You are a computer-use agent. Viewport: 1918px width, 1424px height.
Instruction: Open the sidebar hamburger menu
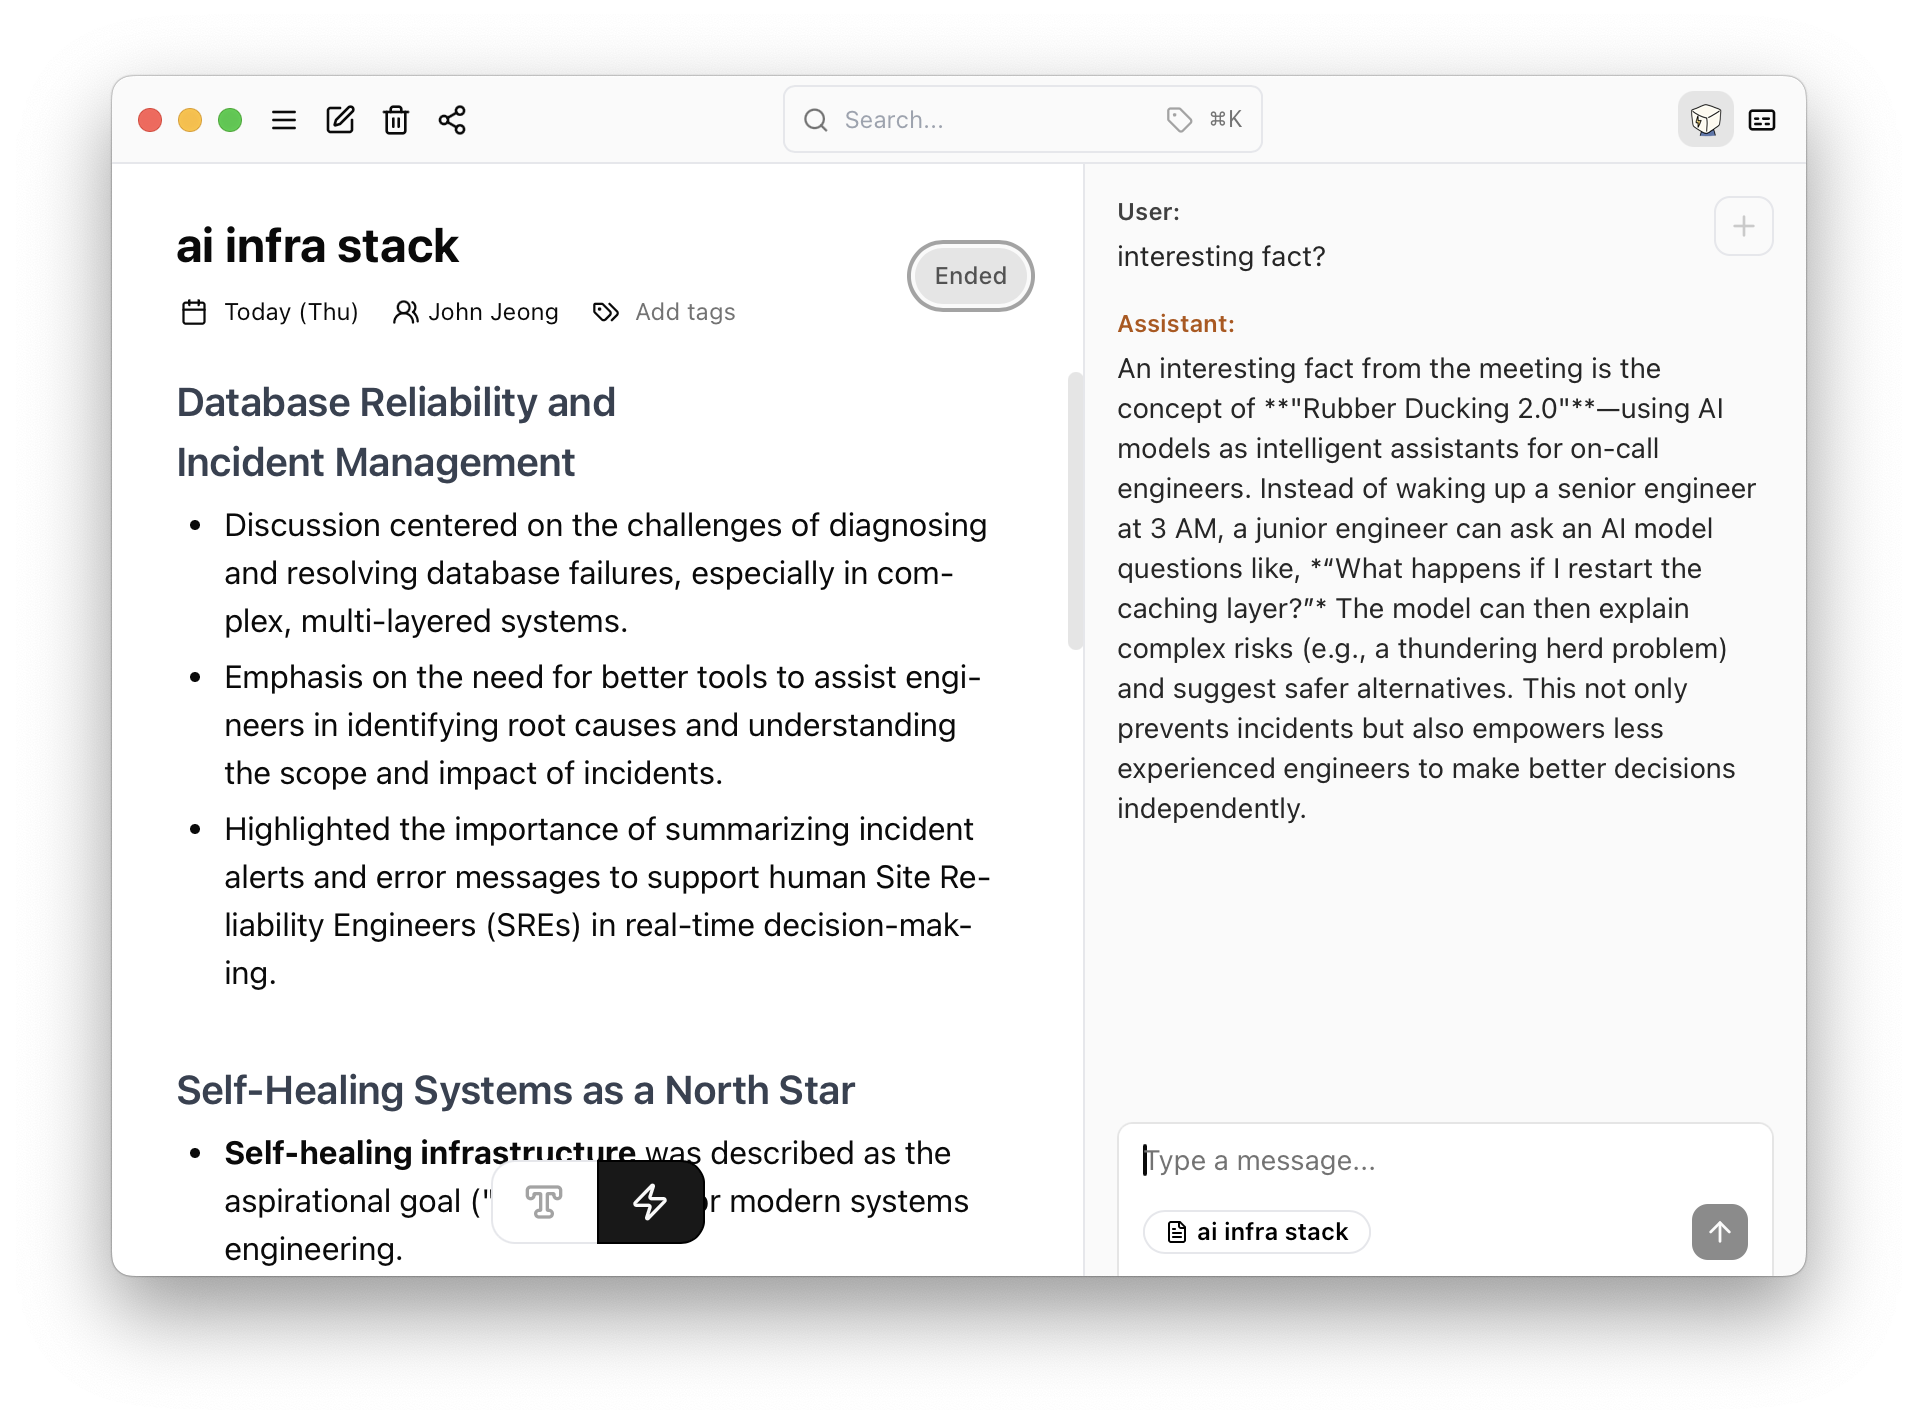coord(284,120)
